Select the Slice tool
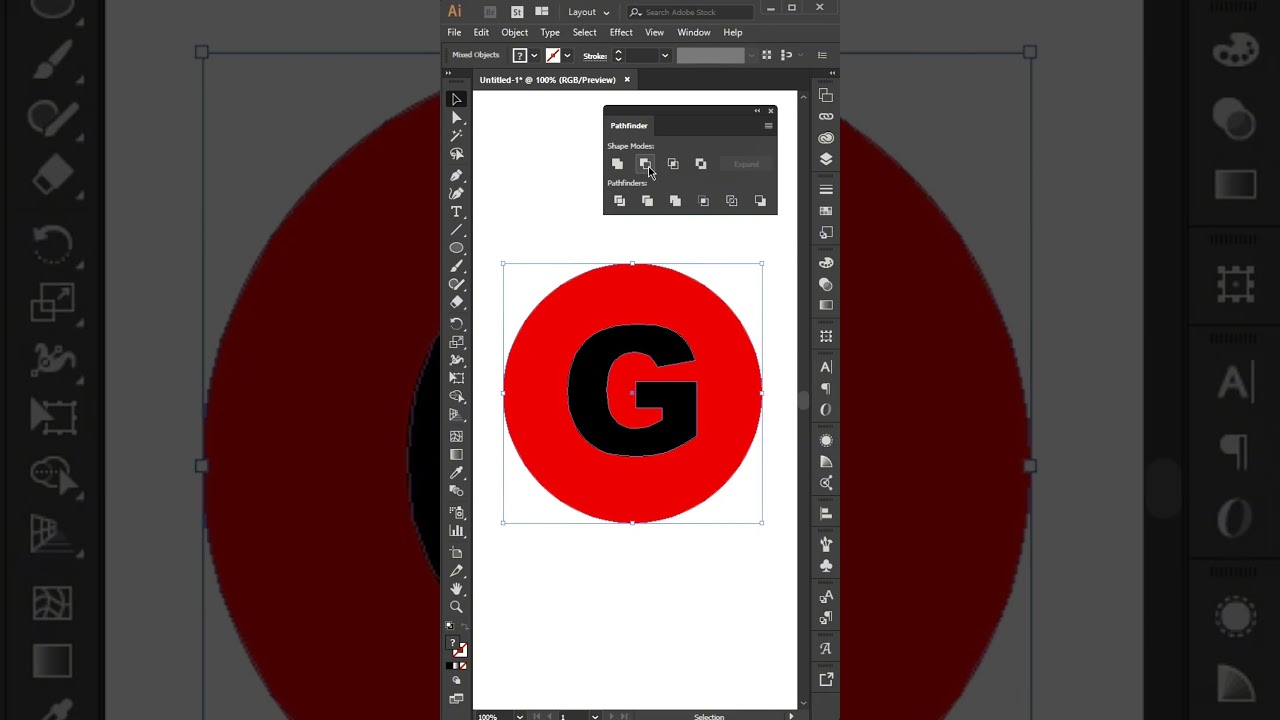 pos(457,571)
